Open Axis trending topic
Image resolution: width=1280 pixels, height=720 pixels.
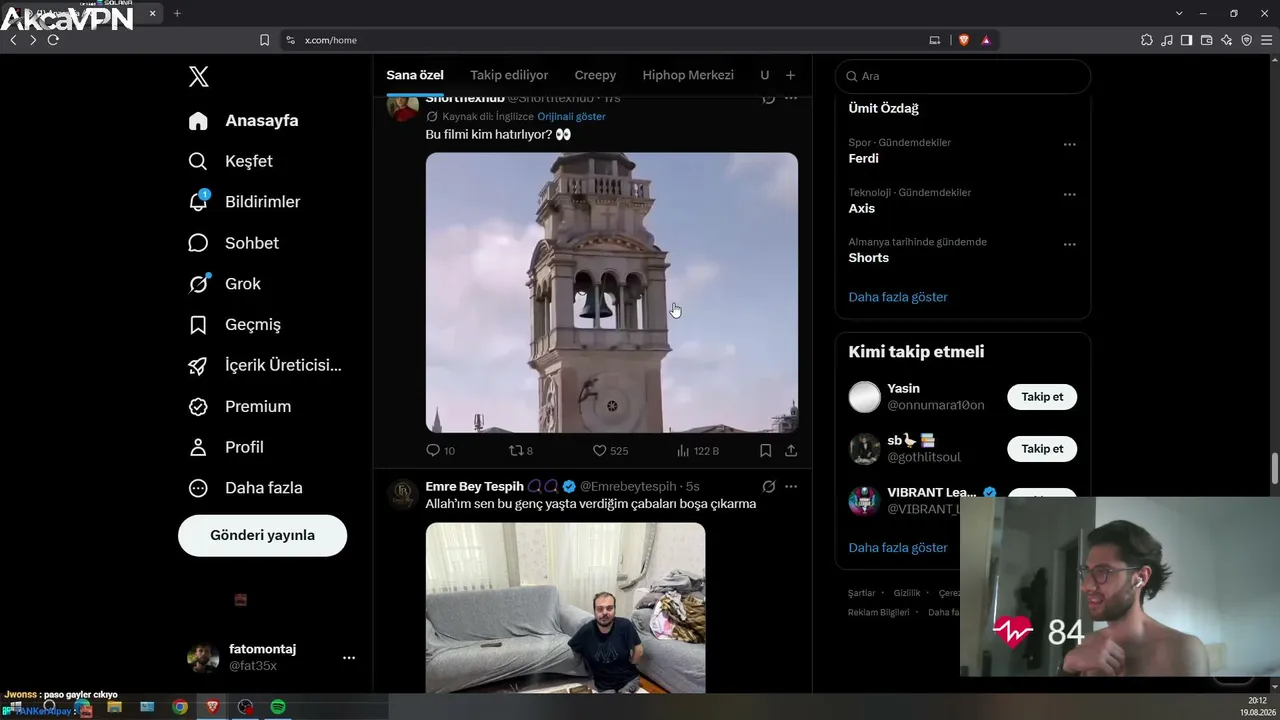tap(861, 208)
